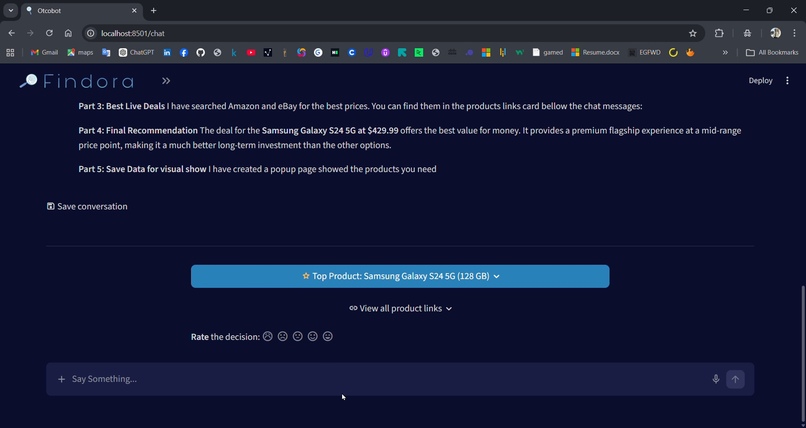The image size is (806, 428).
Task: Open the Deploy menu
Action: [x=760, y=81]
